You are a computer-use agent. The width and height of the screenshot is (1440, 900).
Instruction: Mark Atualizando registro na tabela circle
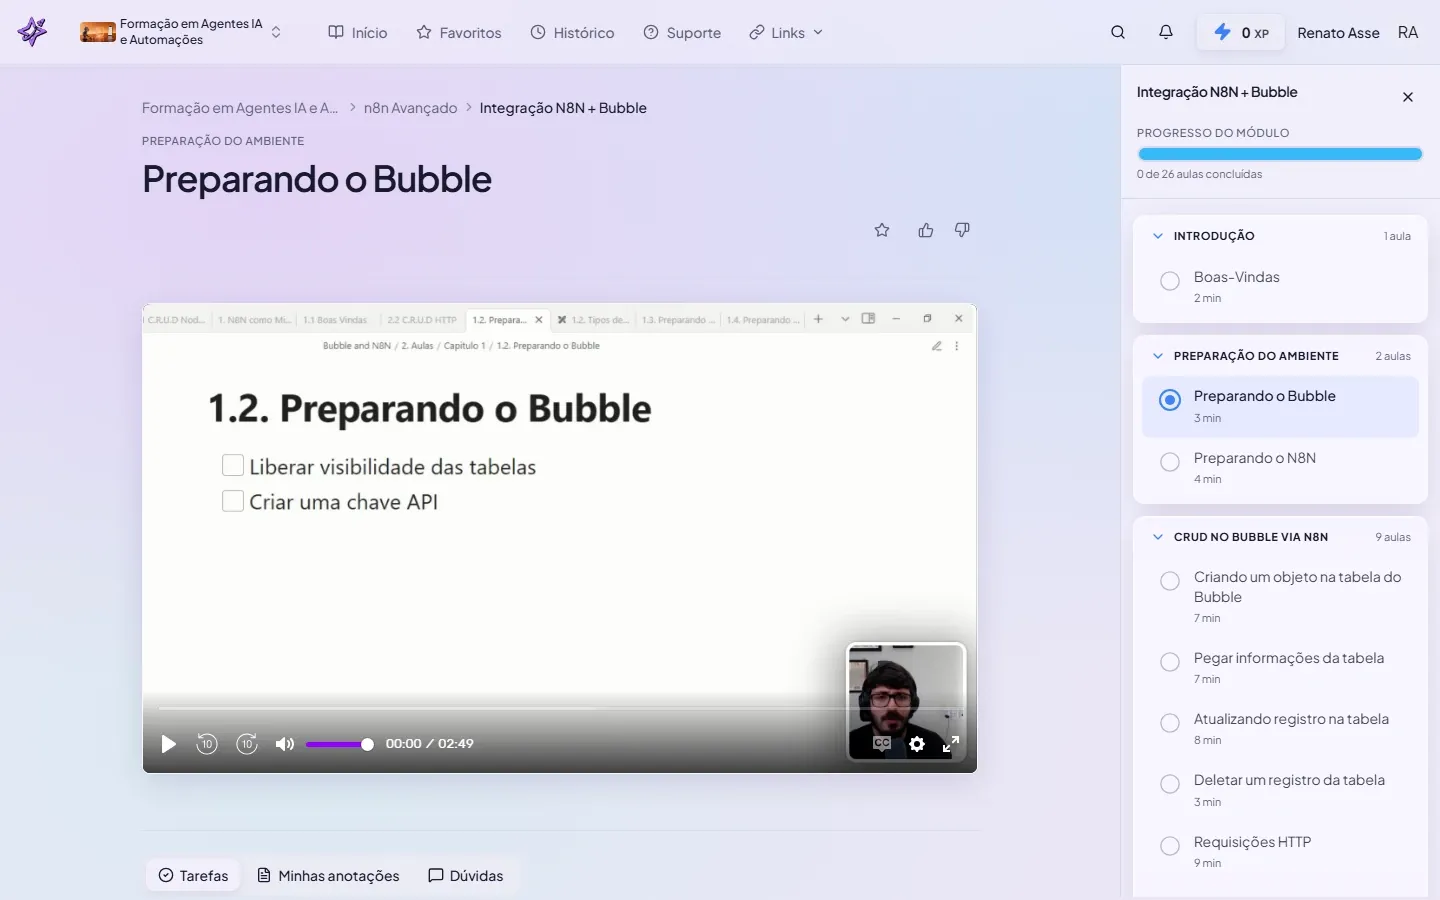click(x=1170, y=723)
